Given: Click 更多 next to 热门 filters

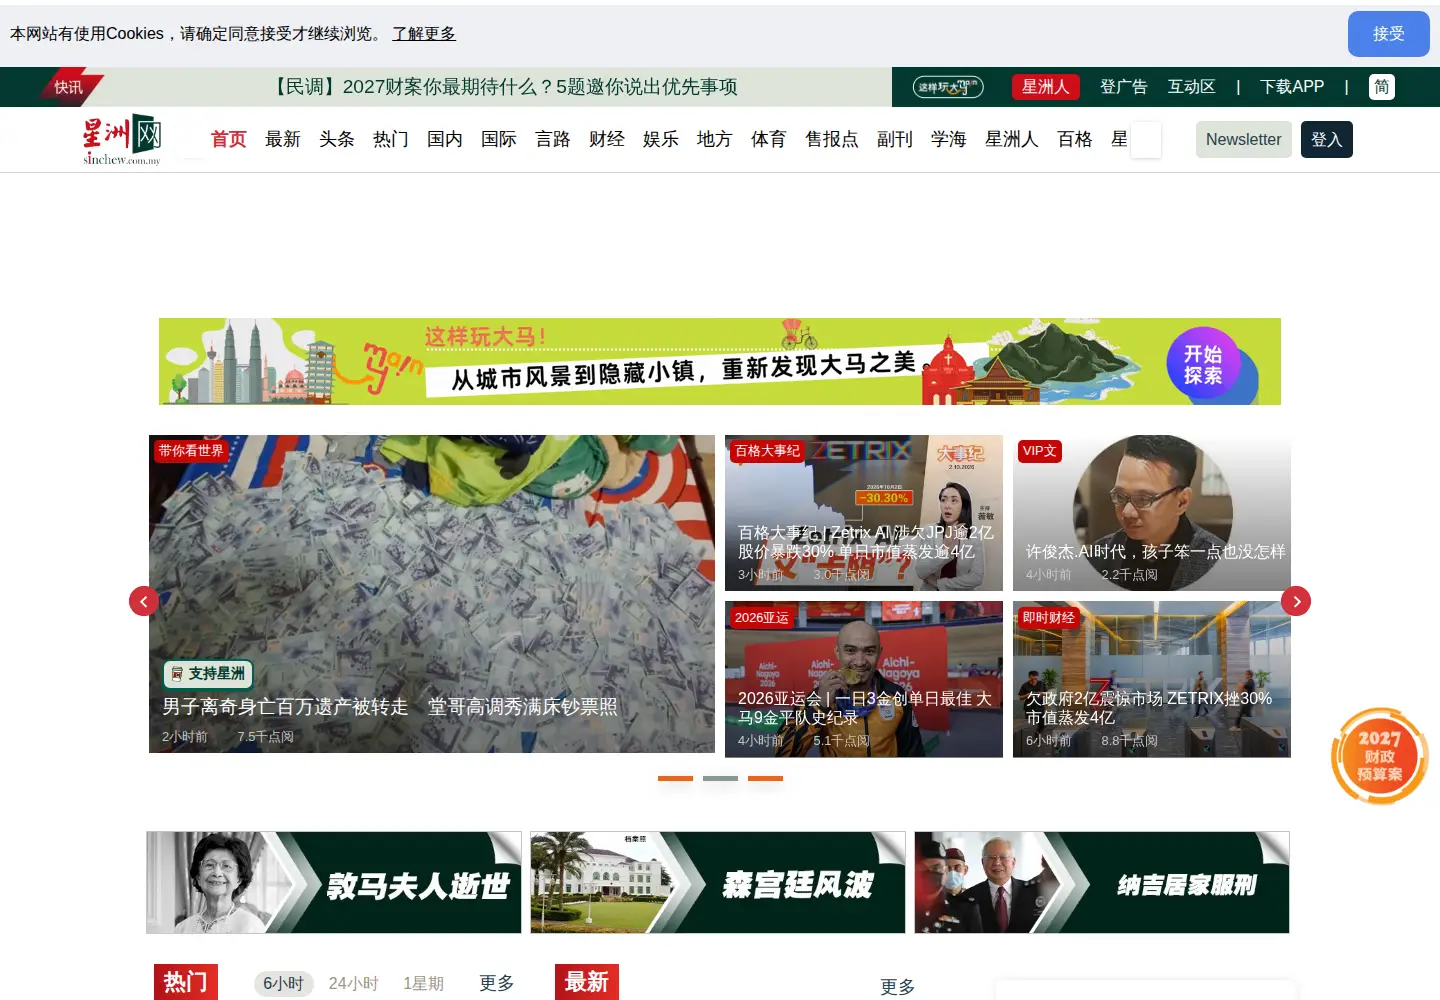Looking at the screenshot, I should [497, 983].
